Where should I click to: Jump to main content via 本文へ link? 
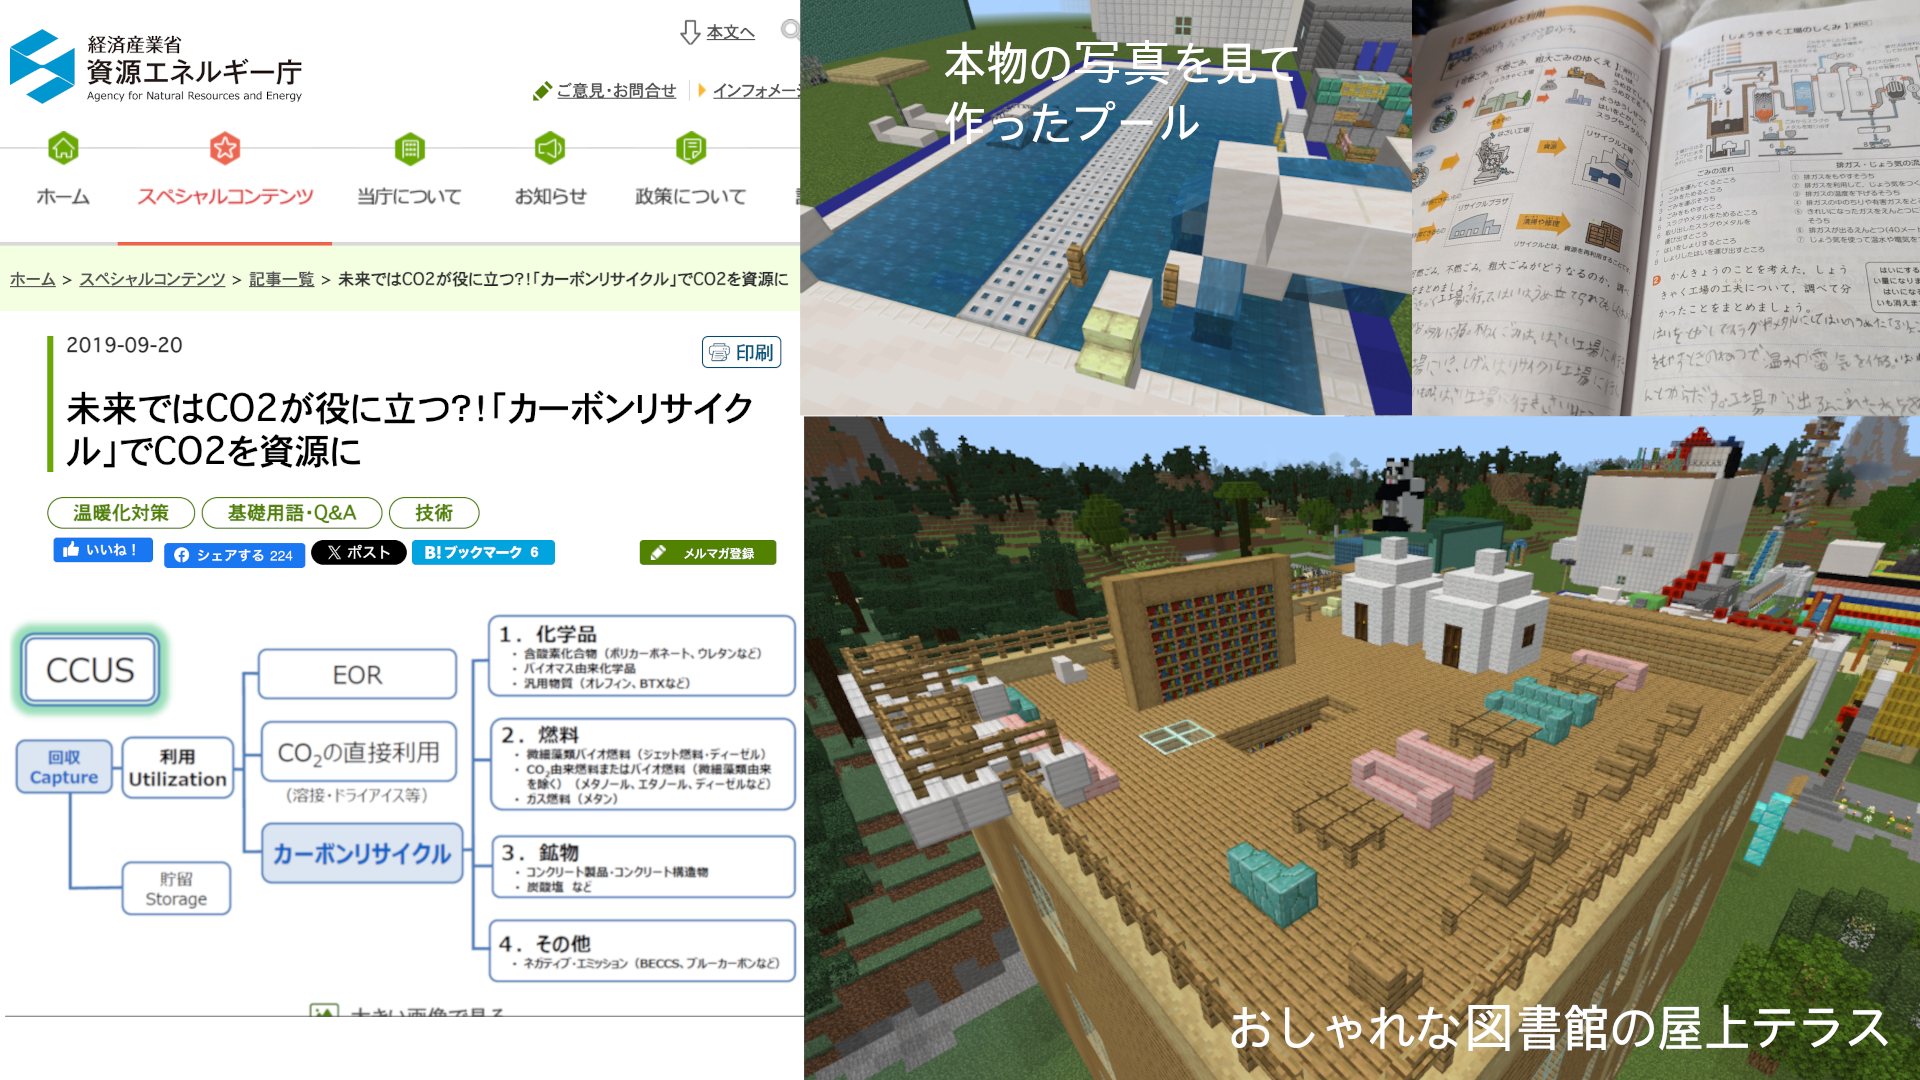[730, 32]
